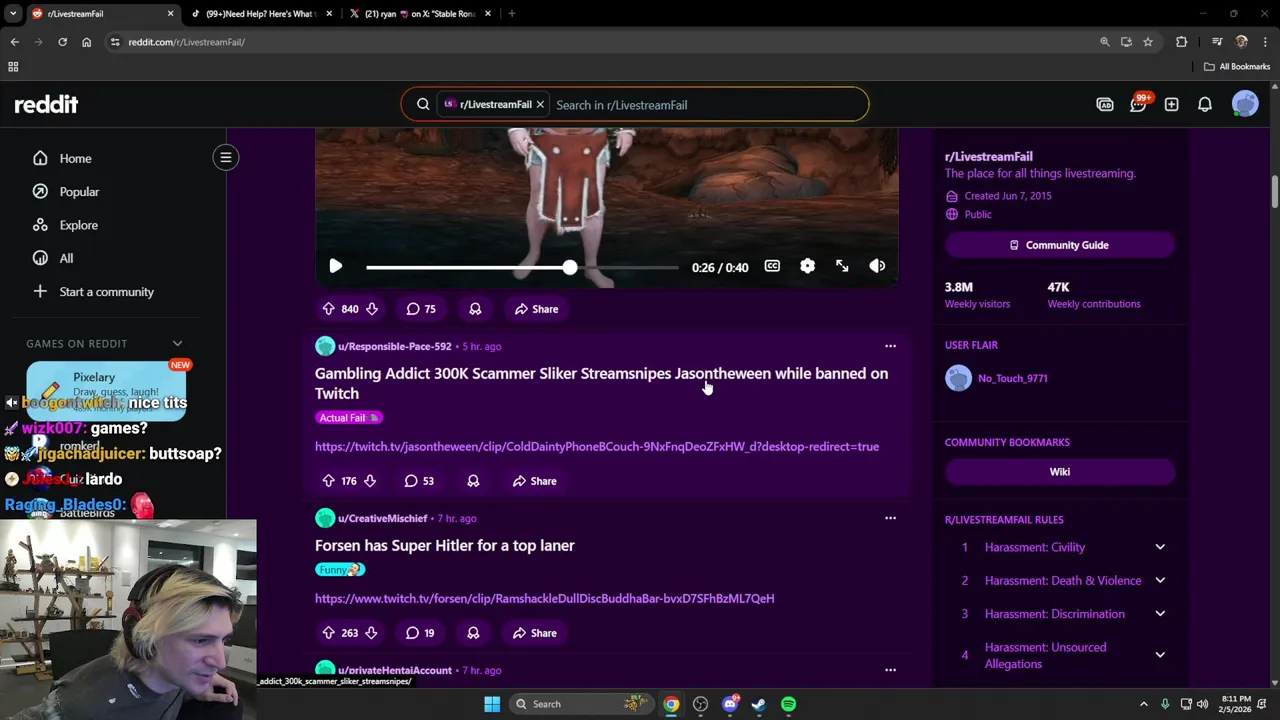Open the user avatar menu
1280x720 pixels.
point(1245,104)
